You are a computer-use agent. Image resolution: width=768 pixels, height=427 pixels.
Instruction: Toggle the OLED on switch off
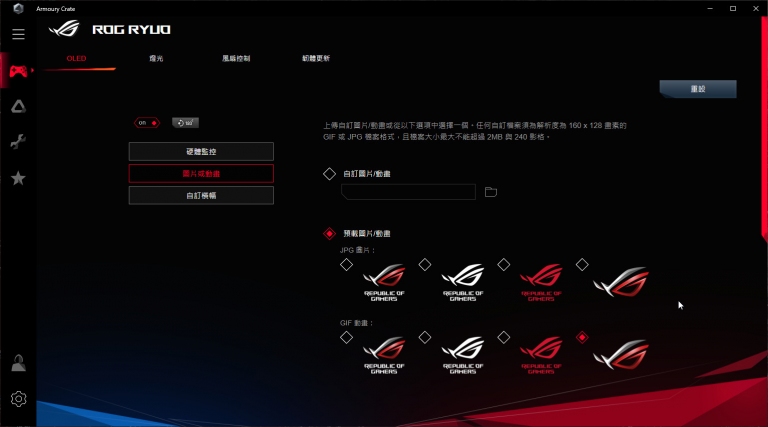pos(146,122)
